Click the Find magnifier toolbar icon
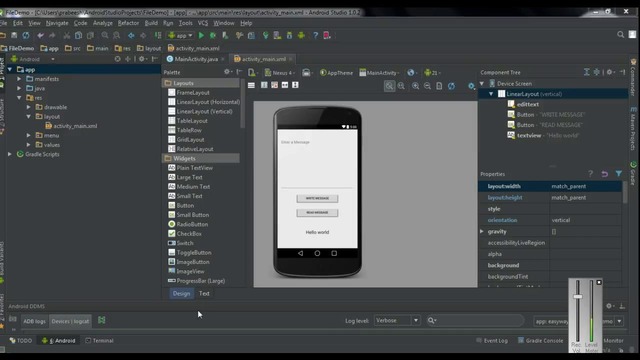Viewport: 640px width, 360px height. (105, 36)
